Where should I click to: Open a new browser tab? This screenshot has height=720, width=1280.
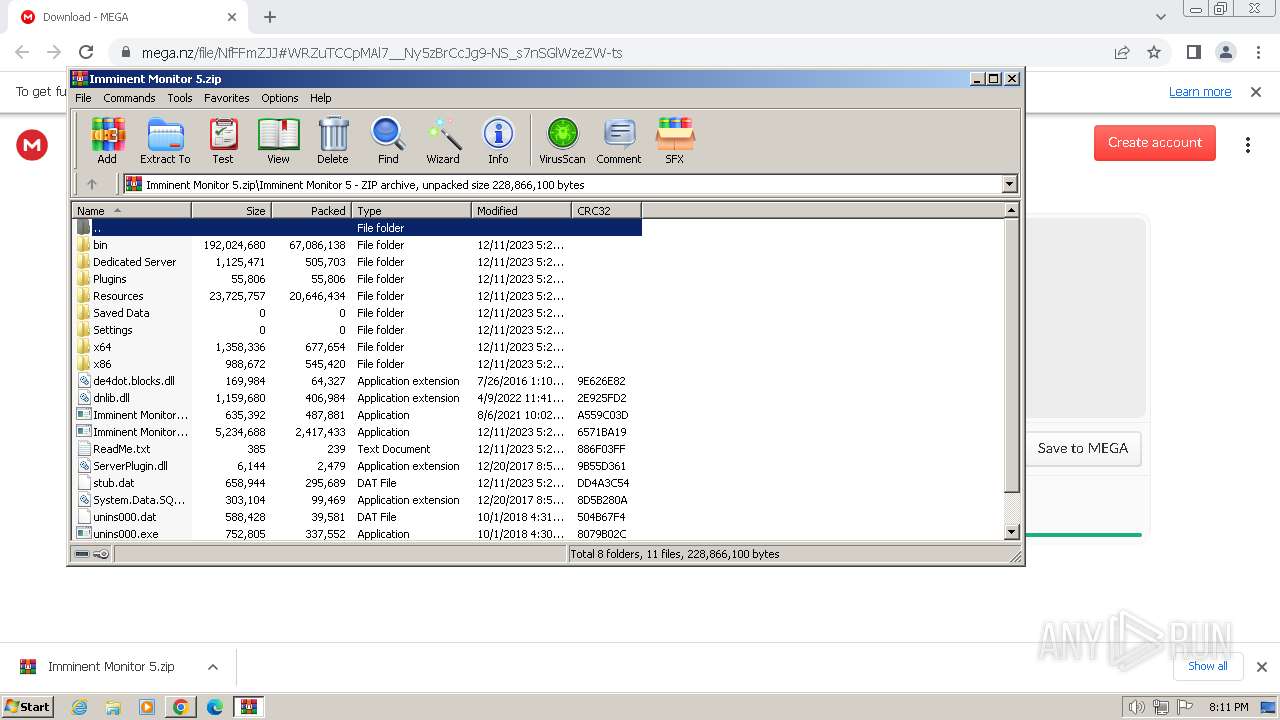(x=270, y=17)
